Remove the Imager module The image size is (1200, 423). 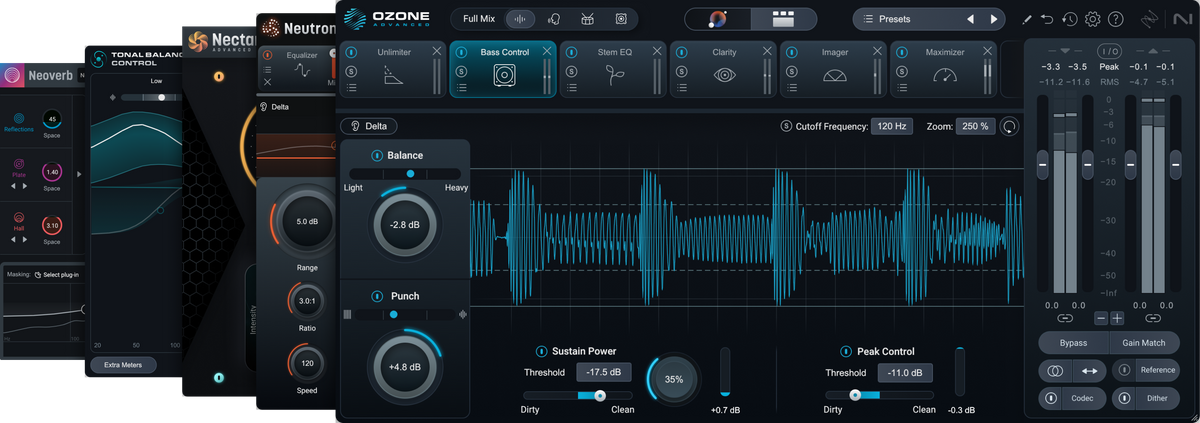(x=877, y=51)
